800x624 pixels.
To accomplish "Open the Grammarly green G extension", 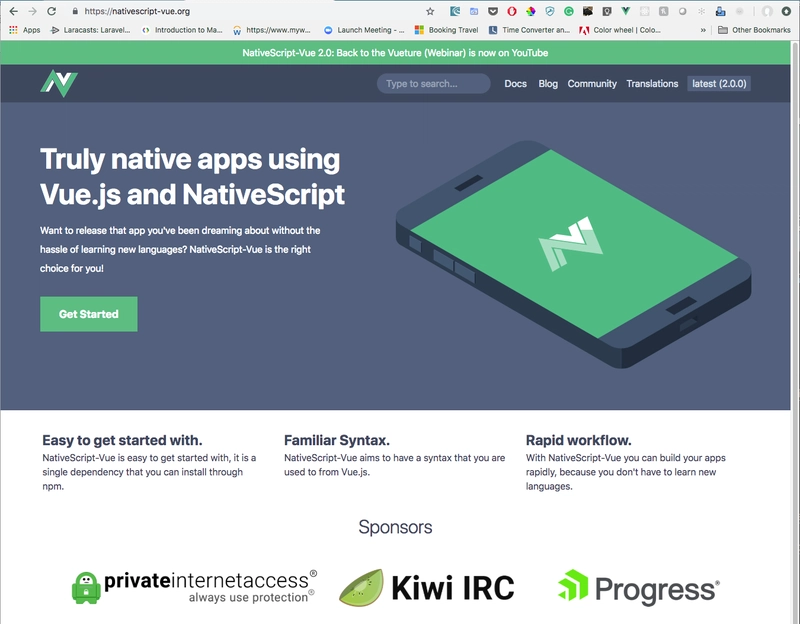I will 568,11.
